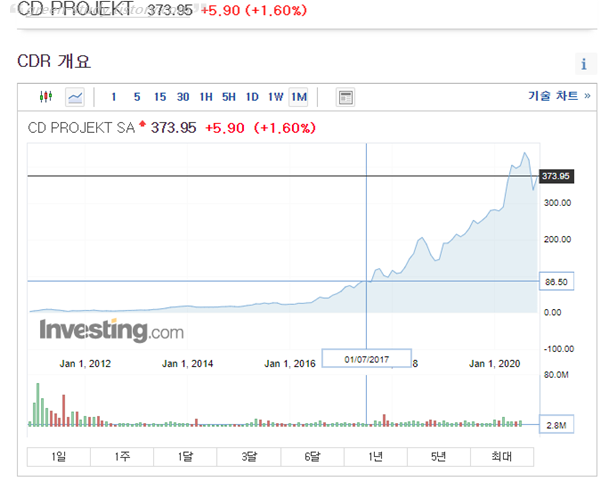Select the 1년 time range tab
The width and height of the screenshot is (600, 481).
[x=376, y=457]
